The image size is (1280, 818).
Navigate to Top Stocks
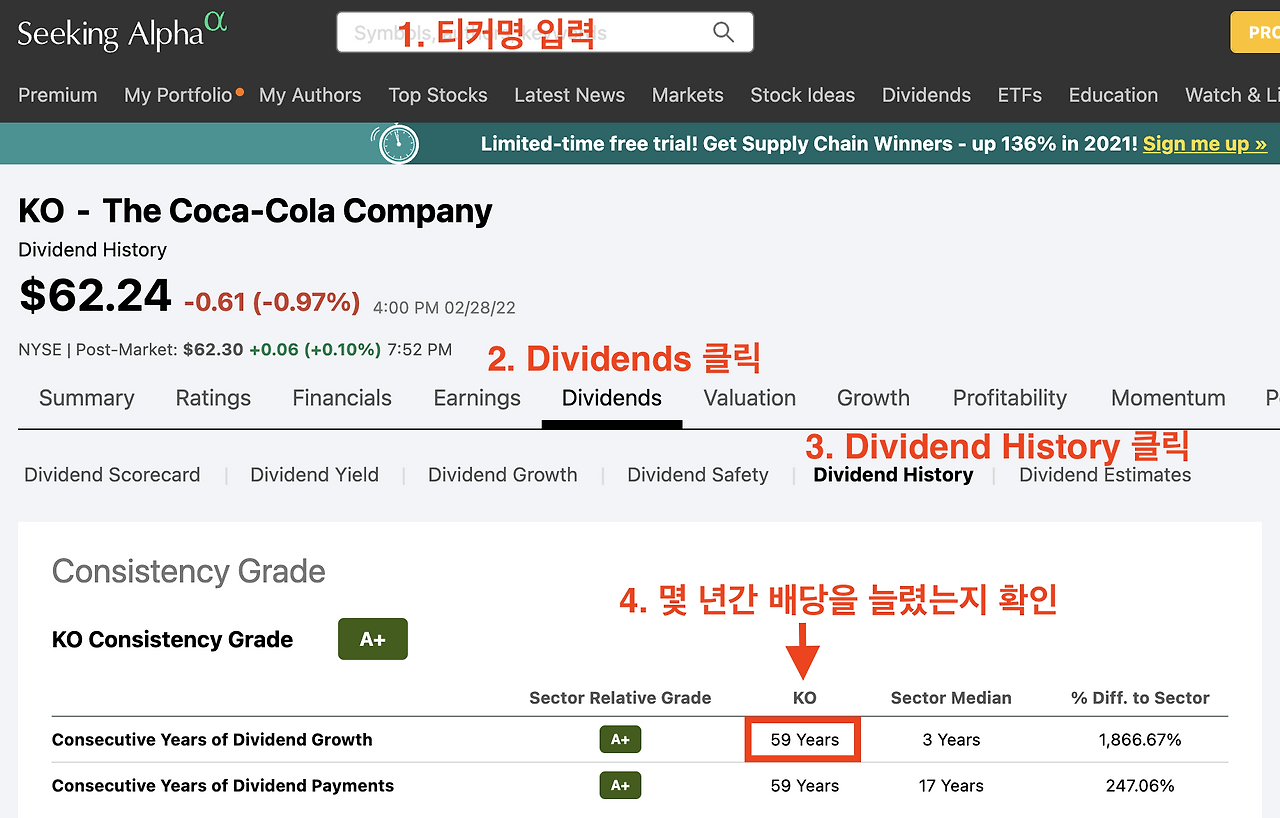438,95
